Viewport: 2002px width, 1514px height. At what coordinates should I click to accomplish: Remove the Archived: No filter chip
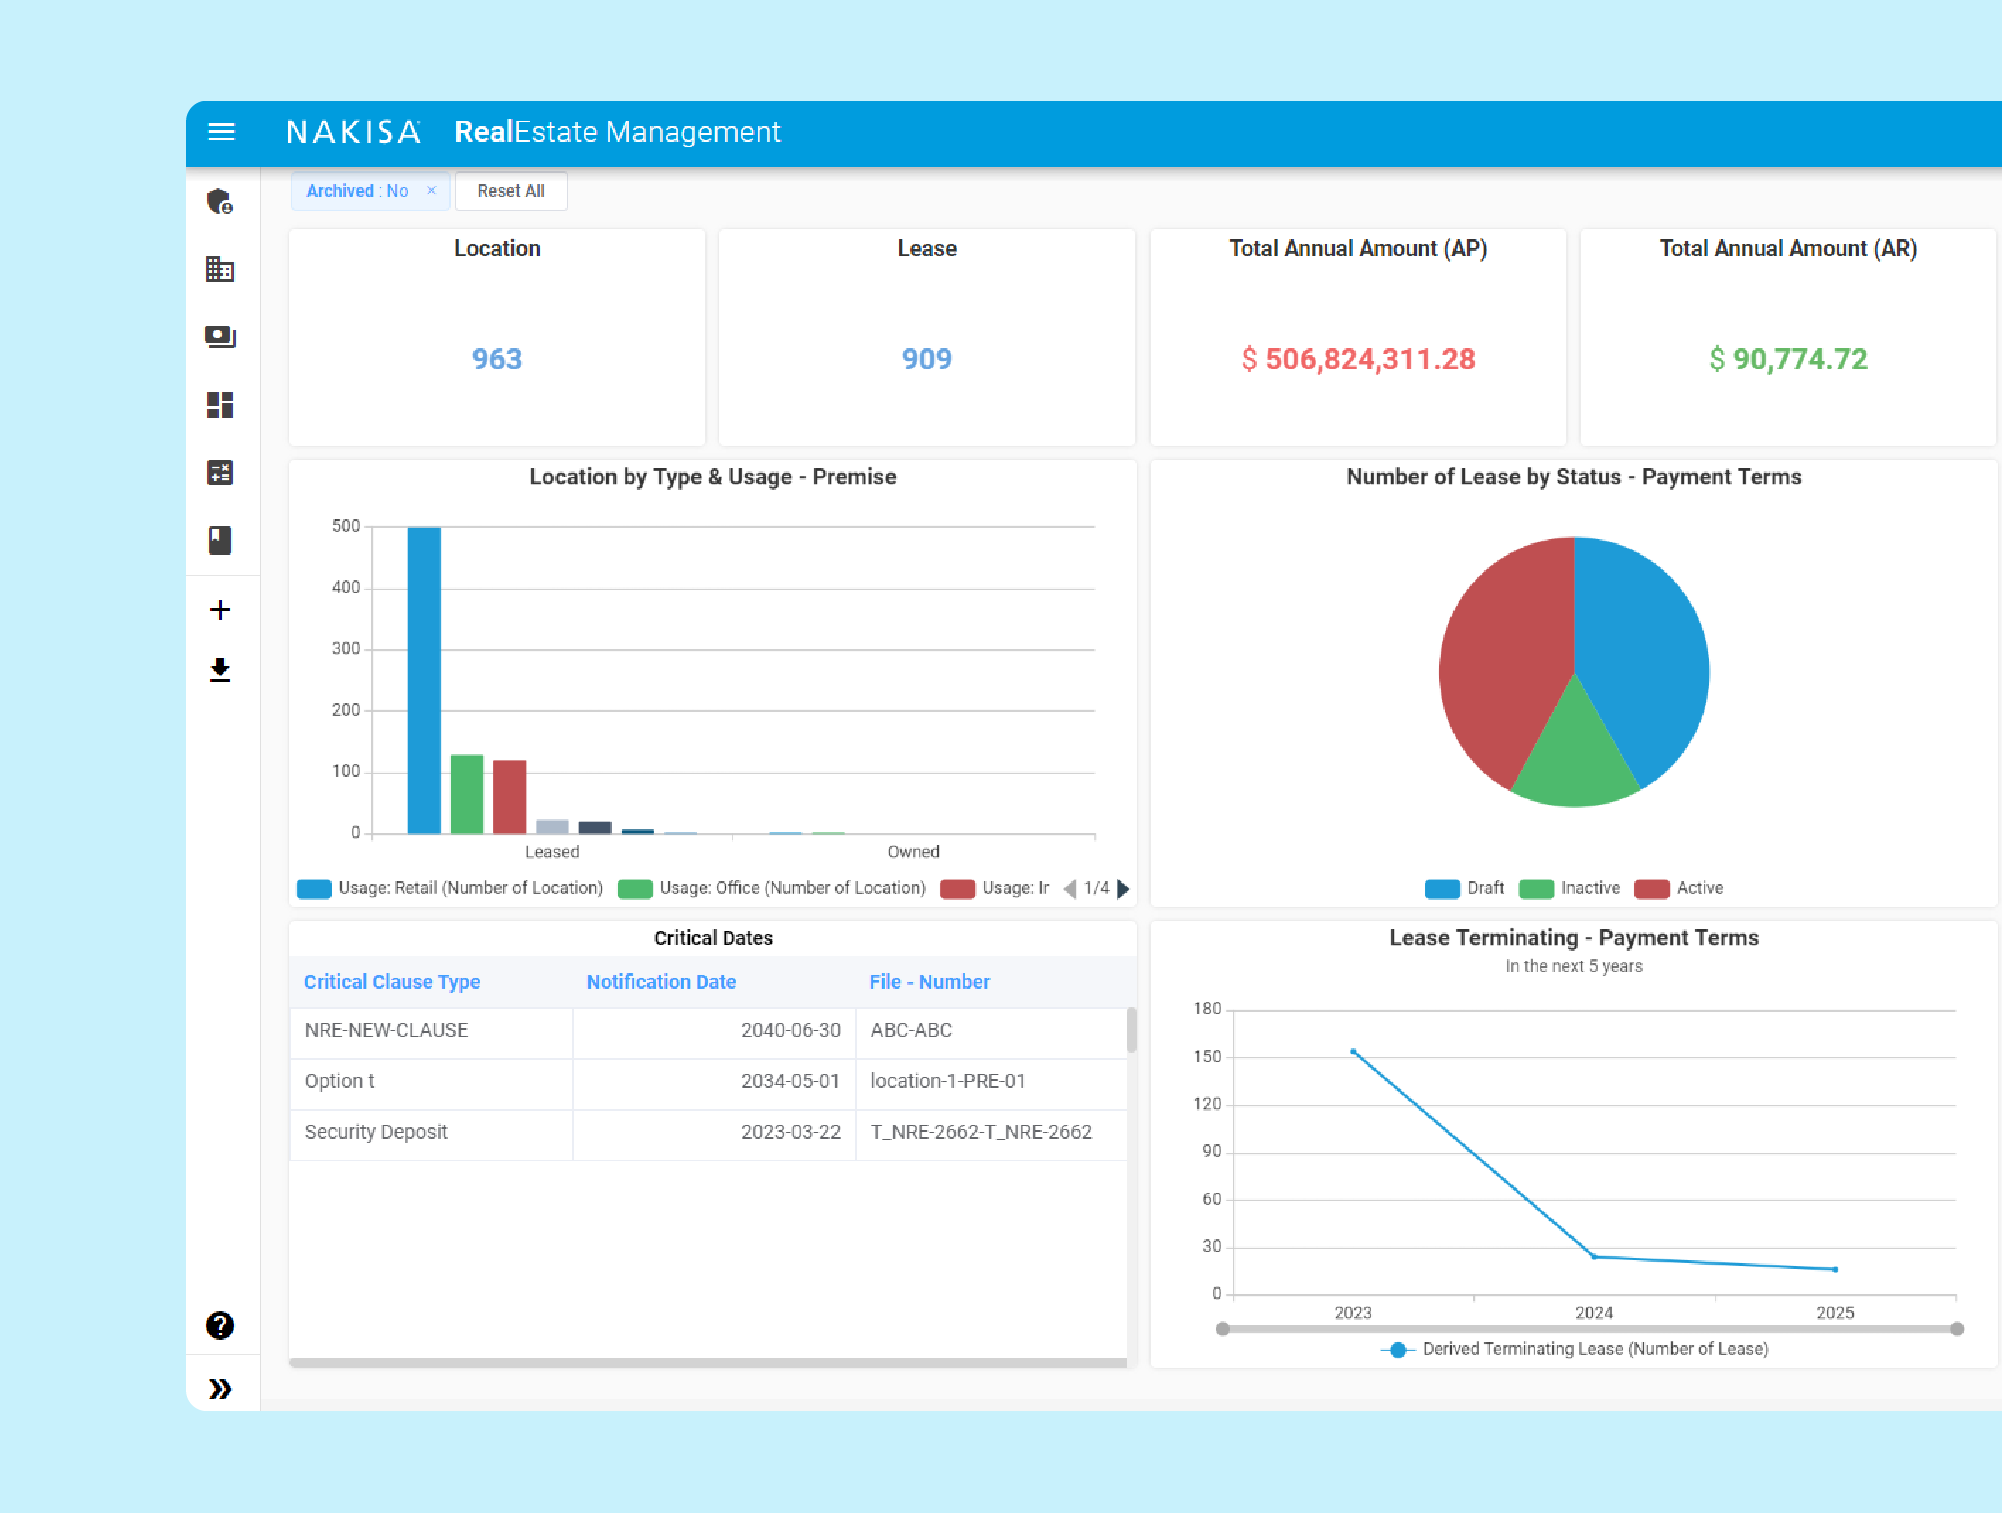tap(431, 191)
